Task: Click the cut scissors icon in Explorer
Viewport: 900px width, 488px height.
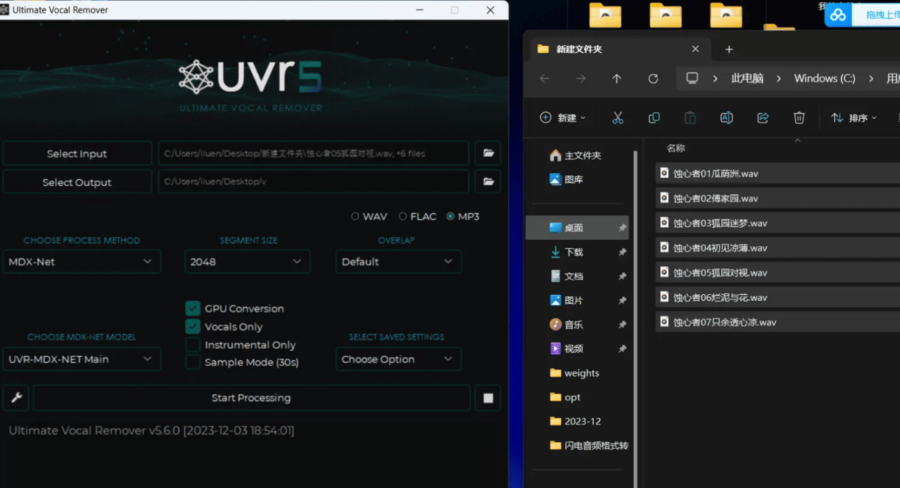Action: [x=617, y=118]
